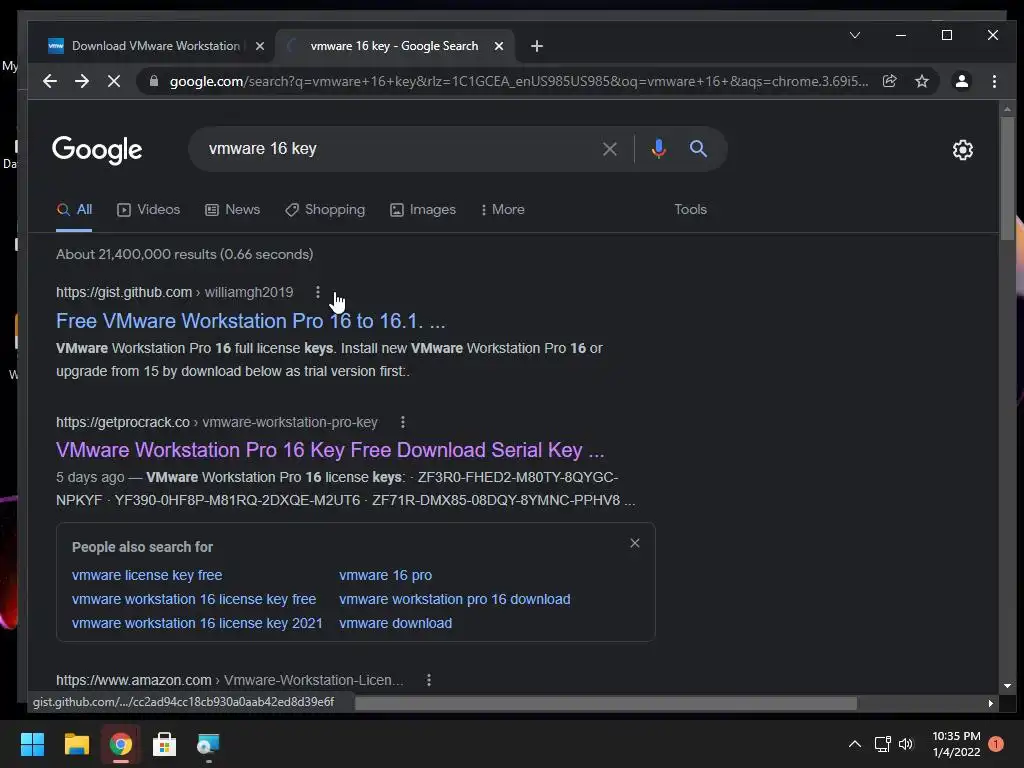The height and width of the screenshot is (768, 1024).
Task: Open the volume control tray icon
Action: [906, 744]
